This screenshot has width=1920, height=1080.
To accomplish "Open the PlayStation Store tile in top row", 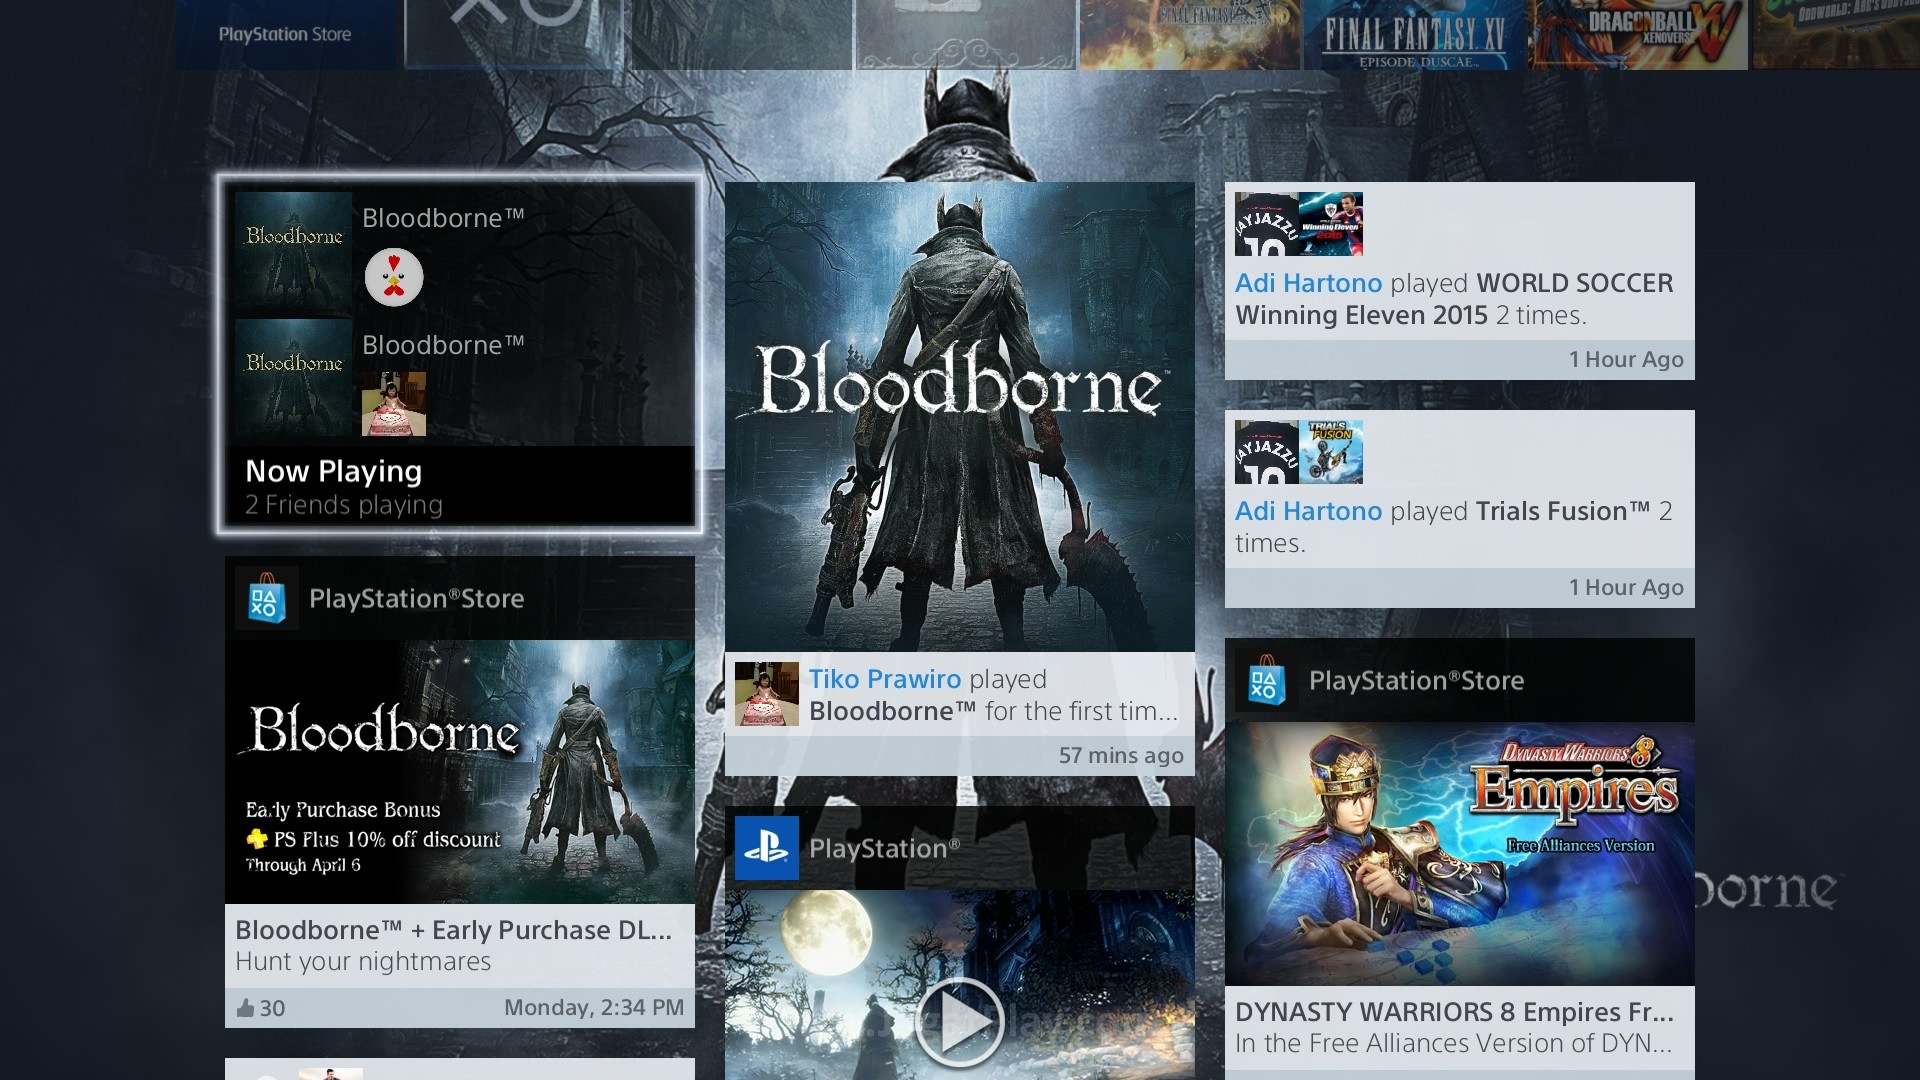I will [288, 34].
